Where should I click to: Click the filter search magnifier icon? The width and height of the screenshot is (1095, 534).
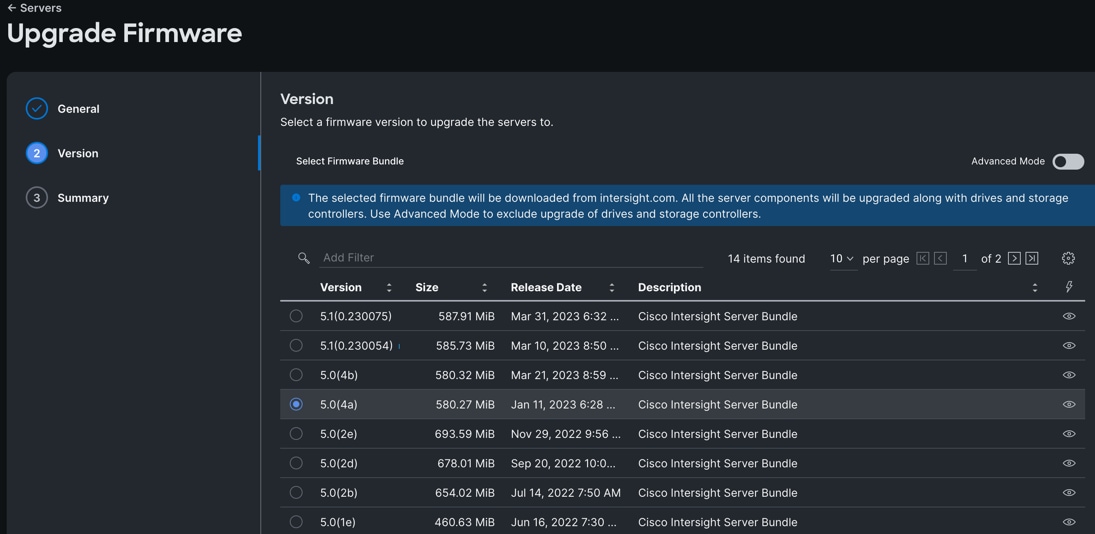coord(303,258)
